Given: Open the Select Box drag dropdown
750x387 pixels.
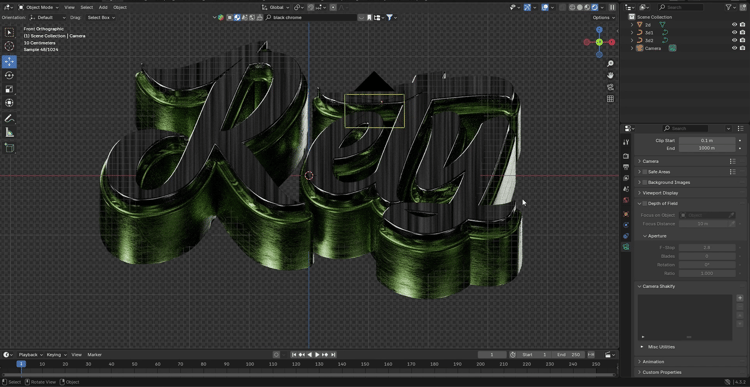Looking at the screenshot, I should pos(100,17).
